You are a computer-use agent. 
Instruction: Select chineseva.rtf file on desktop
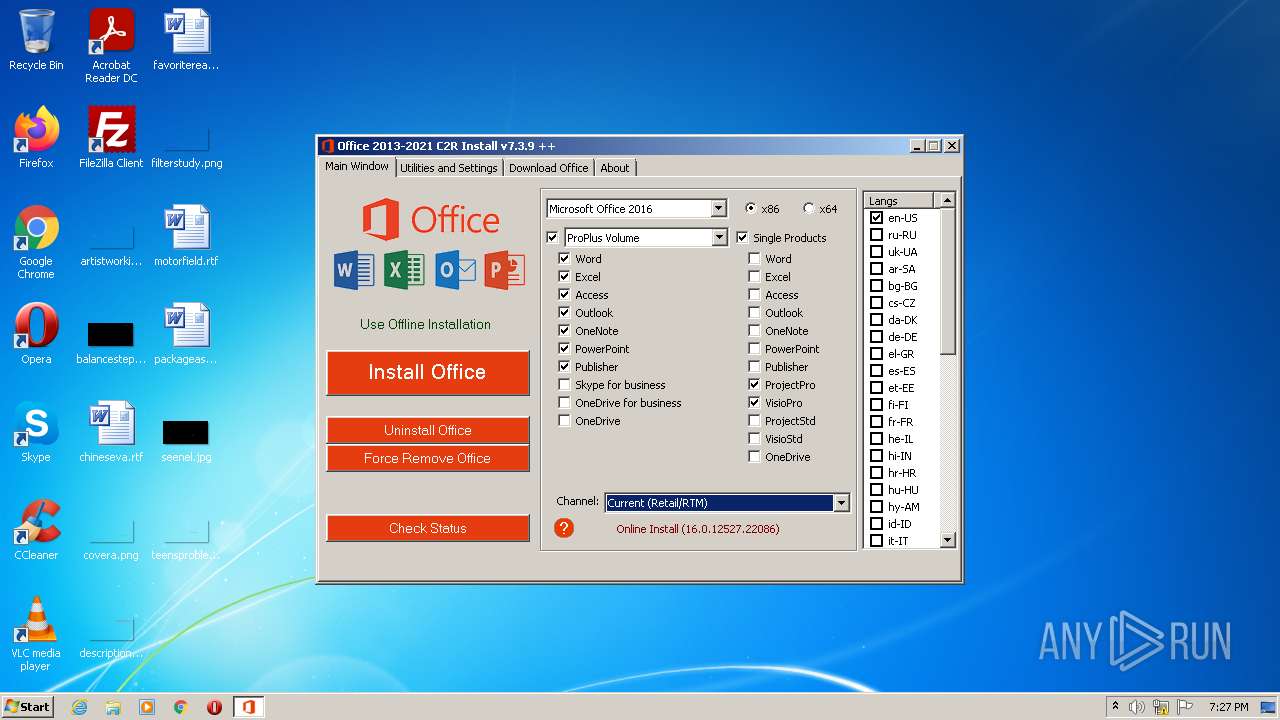coord(111,432)
